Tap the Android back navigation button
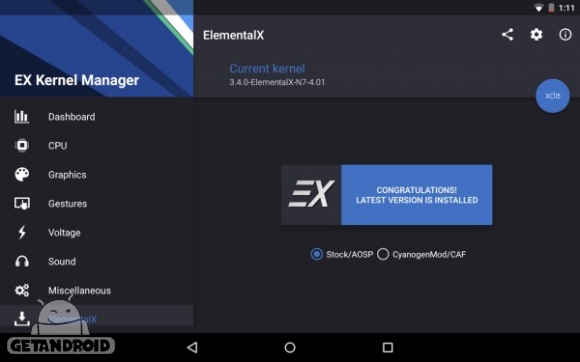580x362 pixels. (192, 347)
